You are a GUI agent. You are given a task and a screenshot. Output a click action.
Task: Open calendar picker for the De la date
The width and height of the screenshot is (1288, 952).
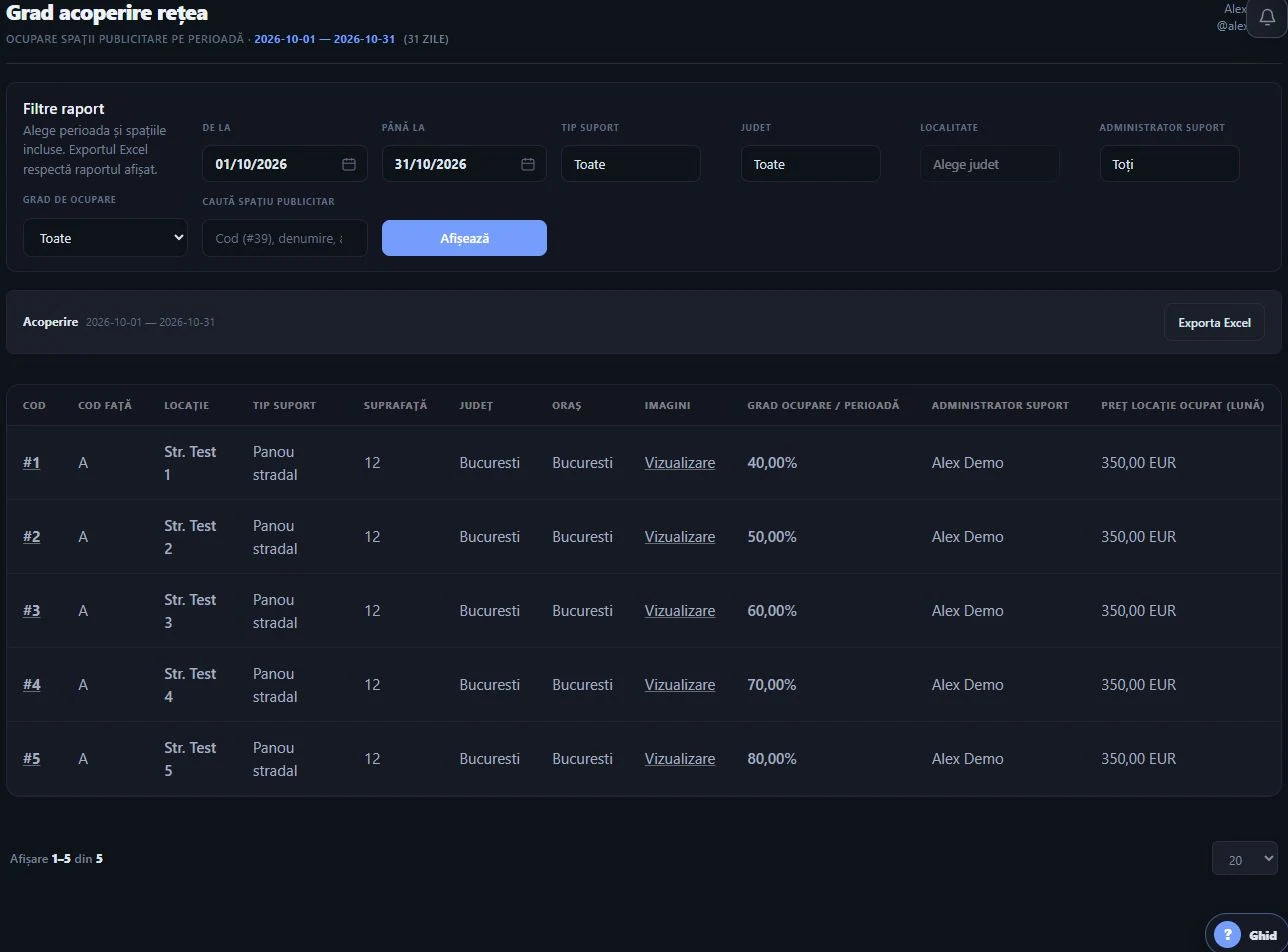pyautogui.click(x=349, y=164)
